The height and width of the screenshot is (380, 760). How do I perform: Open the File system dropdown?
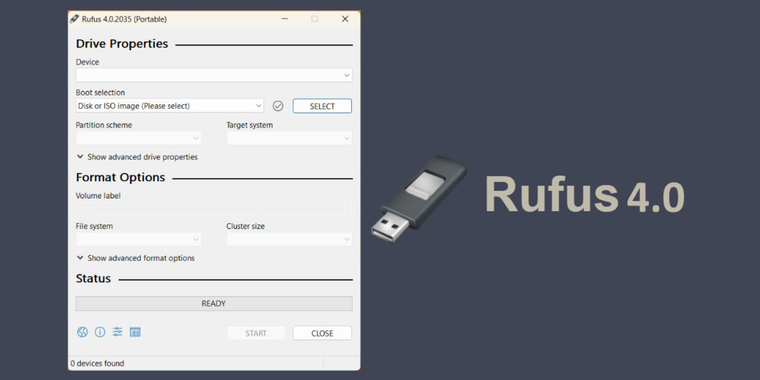click(x=138, y=239)
